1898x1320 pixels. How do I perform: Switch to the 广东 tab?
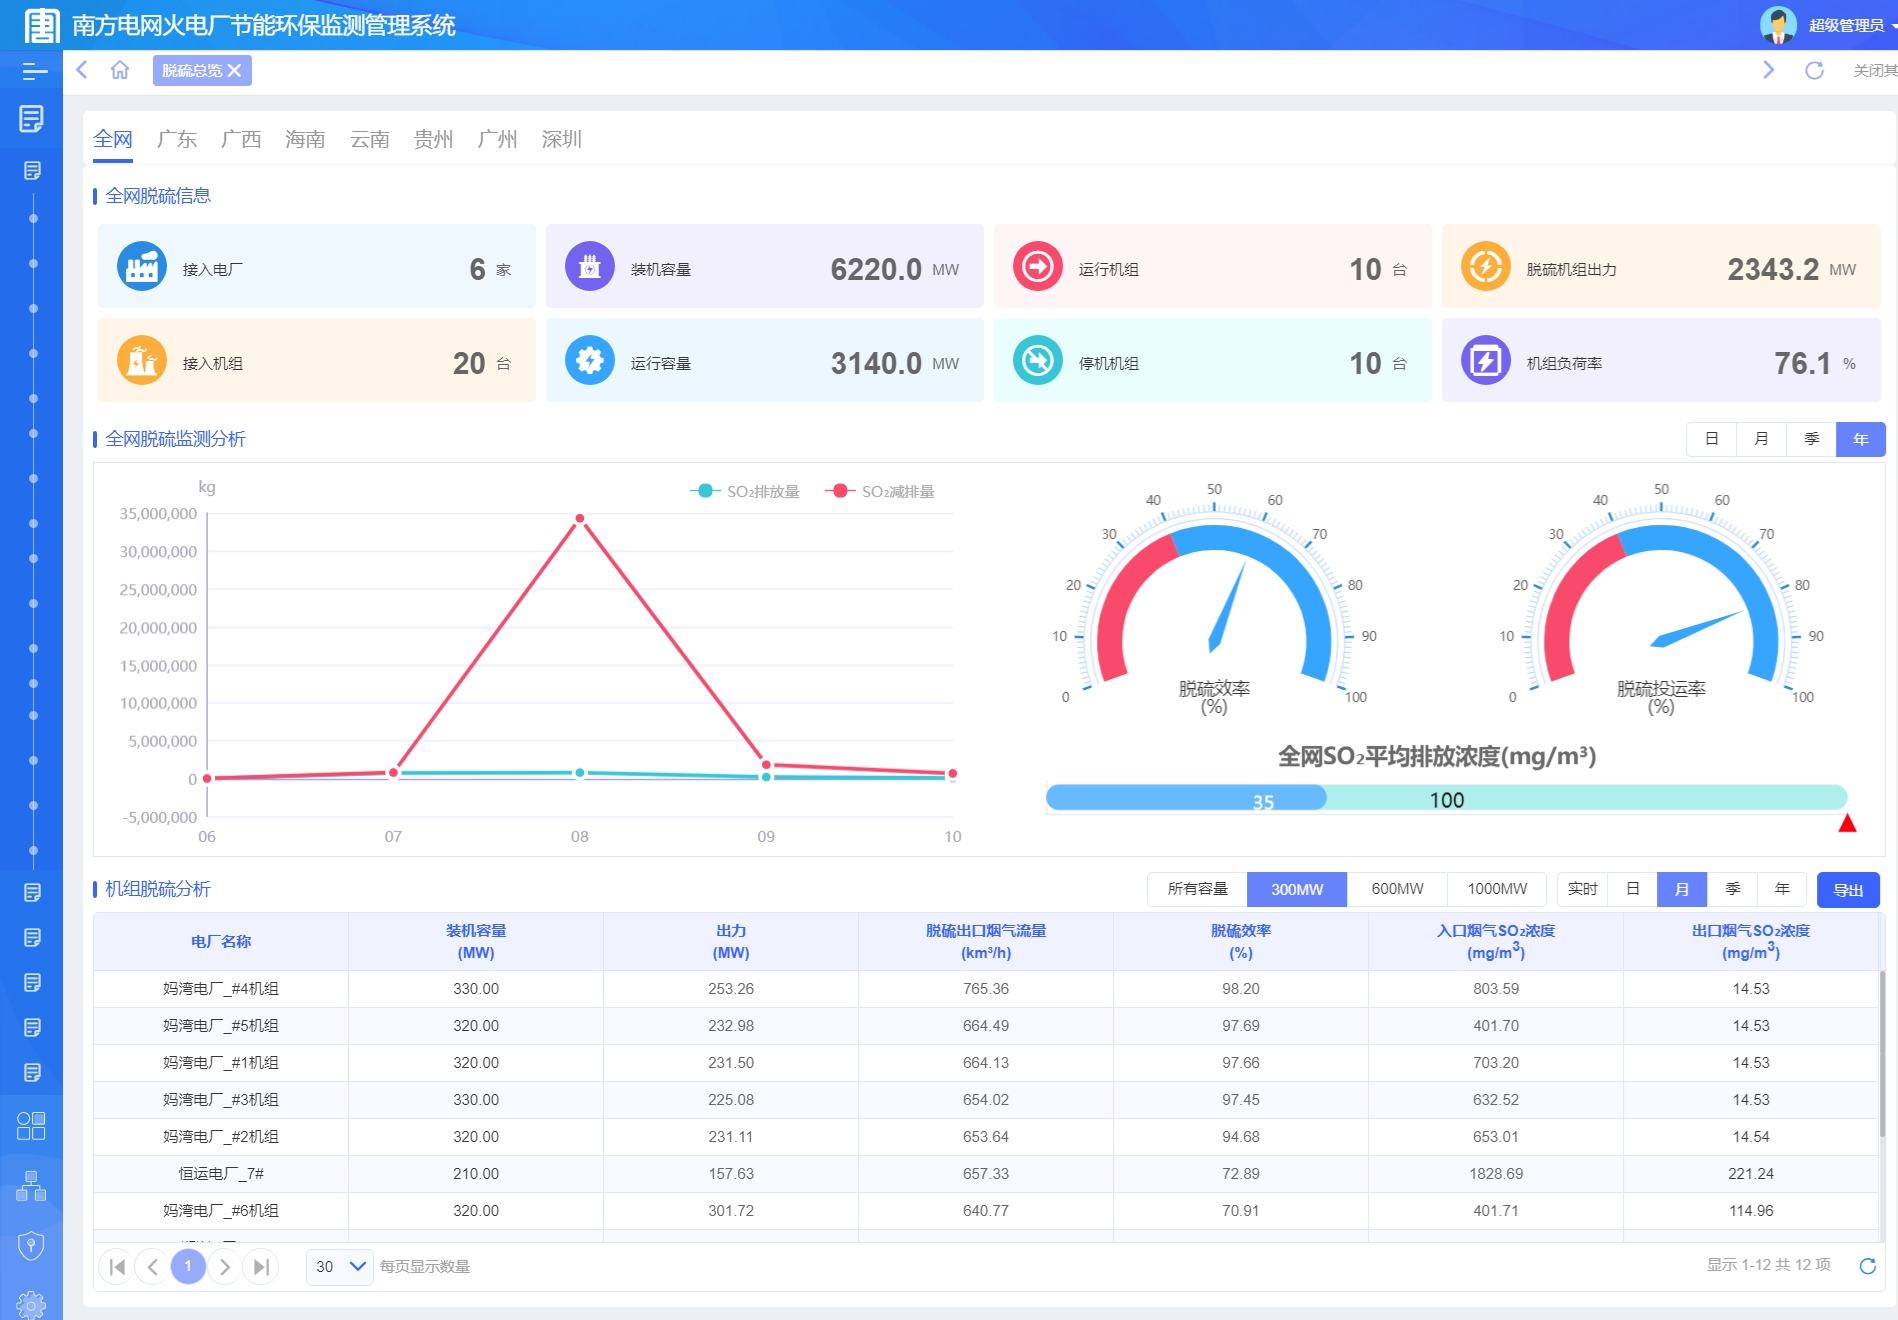(x=177, y=139)
